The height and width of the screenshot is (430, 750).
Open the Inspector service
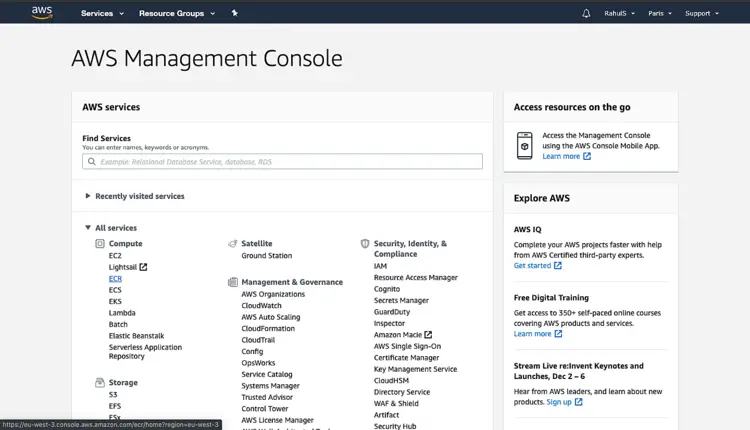pos(389,323)
